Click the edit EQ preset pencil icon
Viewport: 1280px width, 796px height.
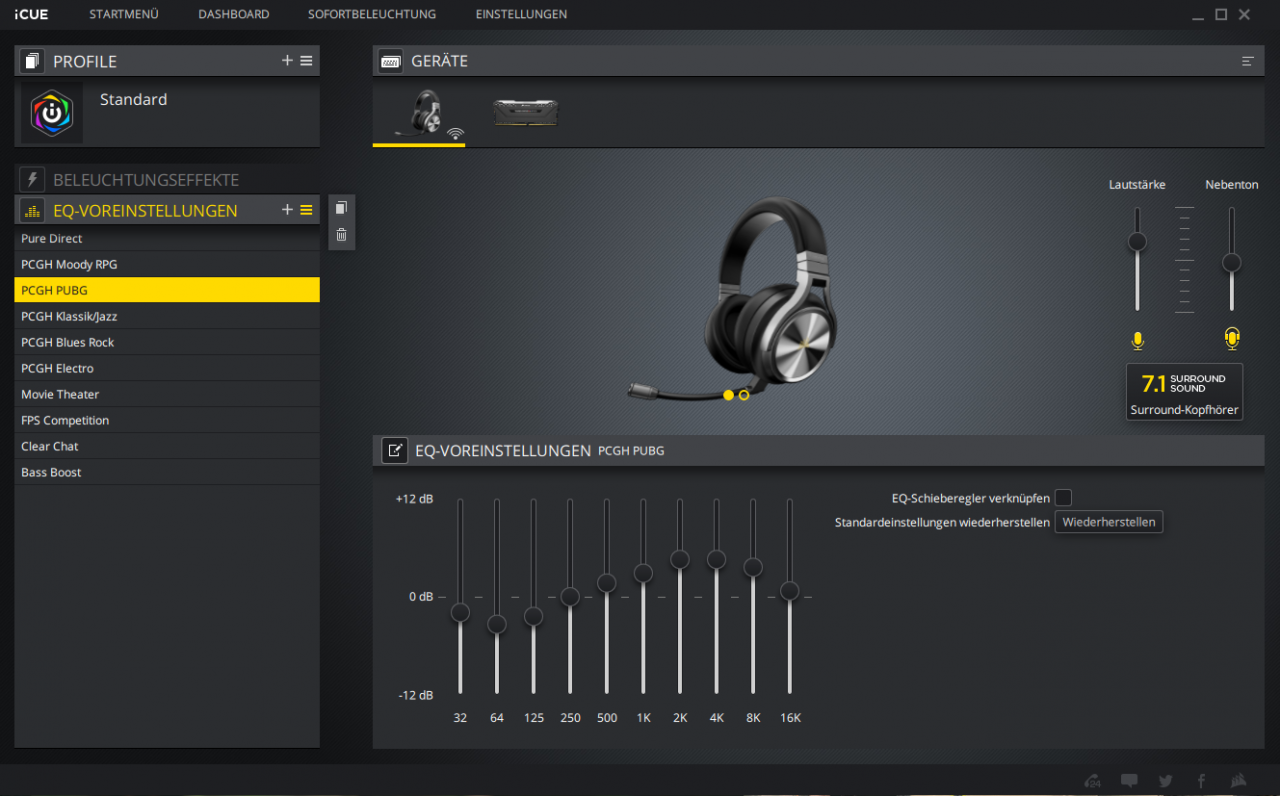tap(394, 450)
